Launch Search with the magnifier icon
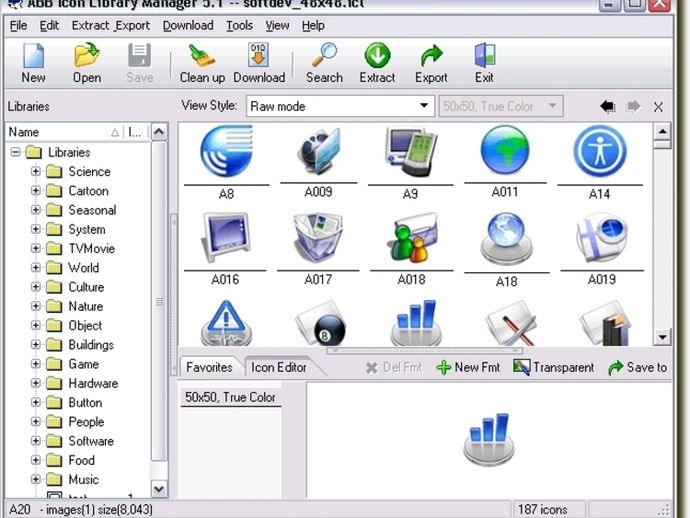 point(324,63)
